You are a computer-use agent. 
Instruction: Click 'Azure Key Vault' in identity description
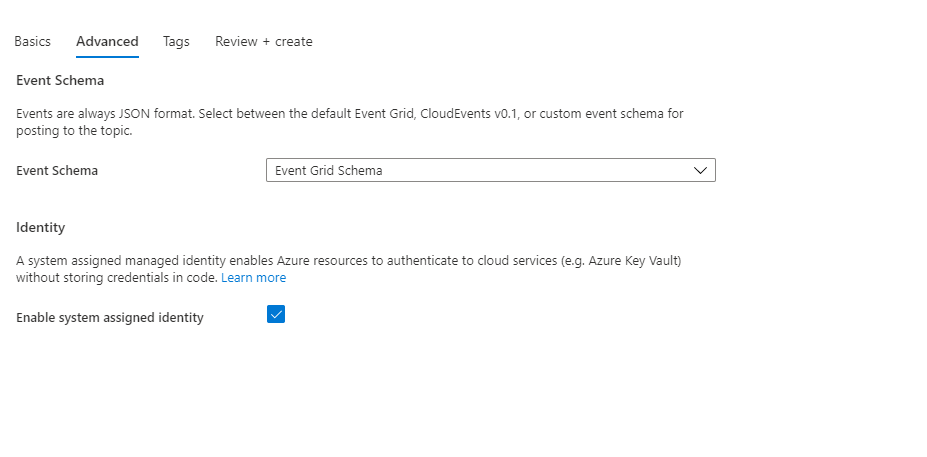pos(636,261)
